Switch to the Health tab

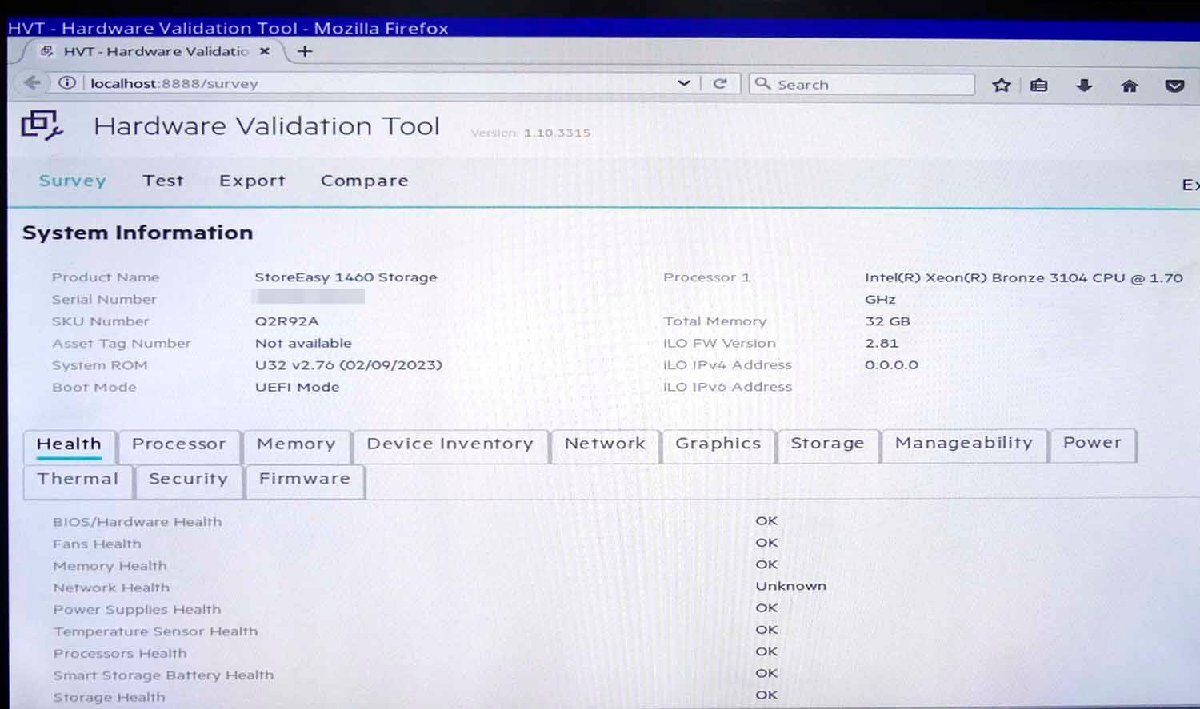(x=69, y=445)
